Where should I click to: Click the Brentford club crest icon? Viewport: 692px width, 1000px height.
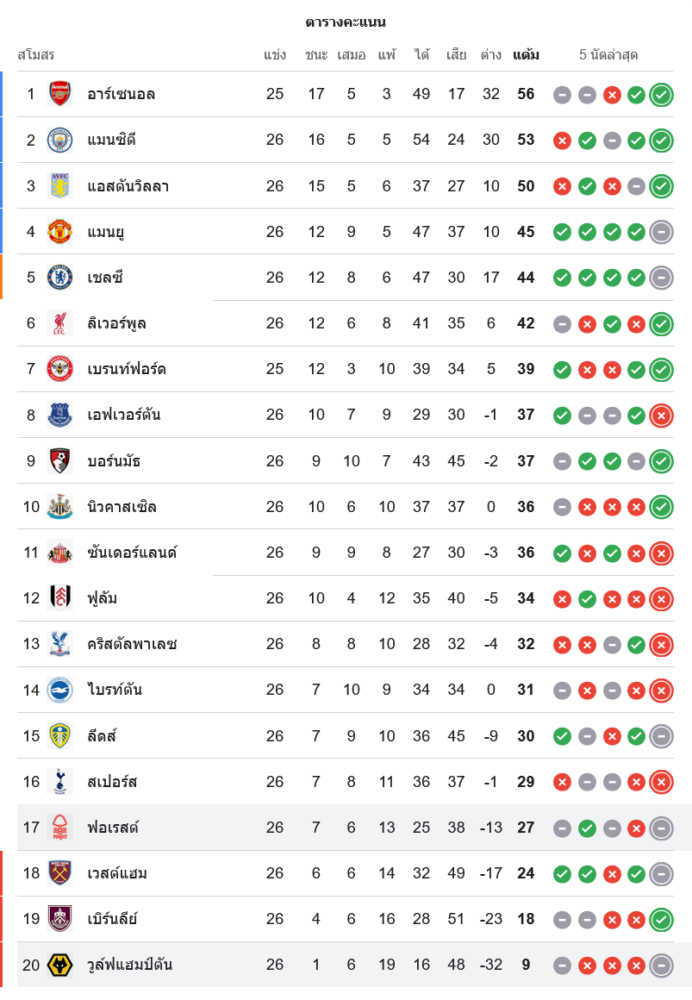[61, 369]
